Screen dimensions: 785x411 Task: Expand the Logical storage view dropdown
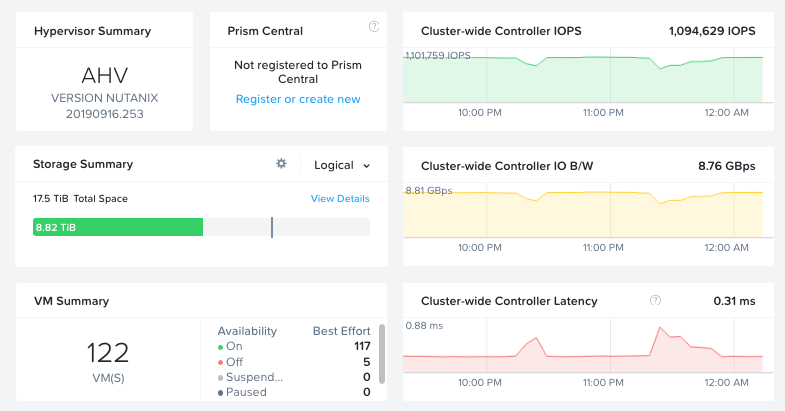tap(342, 165)
